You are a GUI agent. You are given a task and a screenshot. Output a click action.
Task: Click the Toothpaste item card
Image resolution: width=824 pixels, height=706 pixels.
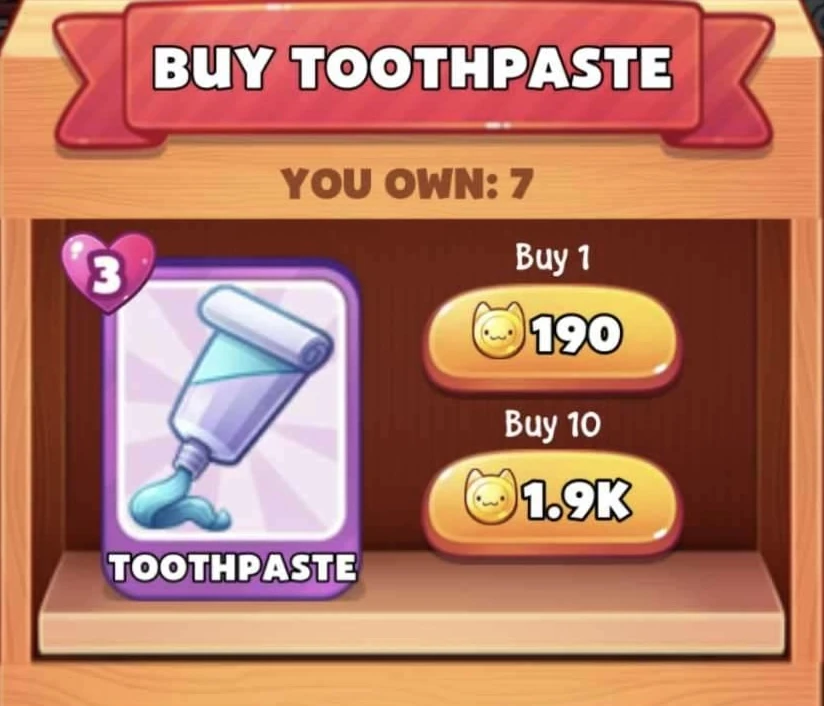click(231, 428)
